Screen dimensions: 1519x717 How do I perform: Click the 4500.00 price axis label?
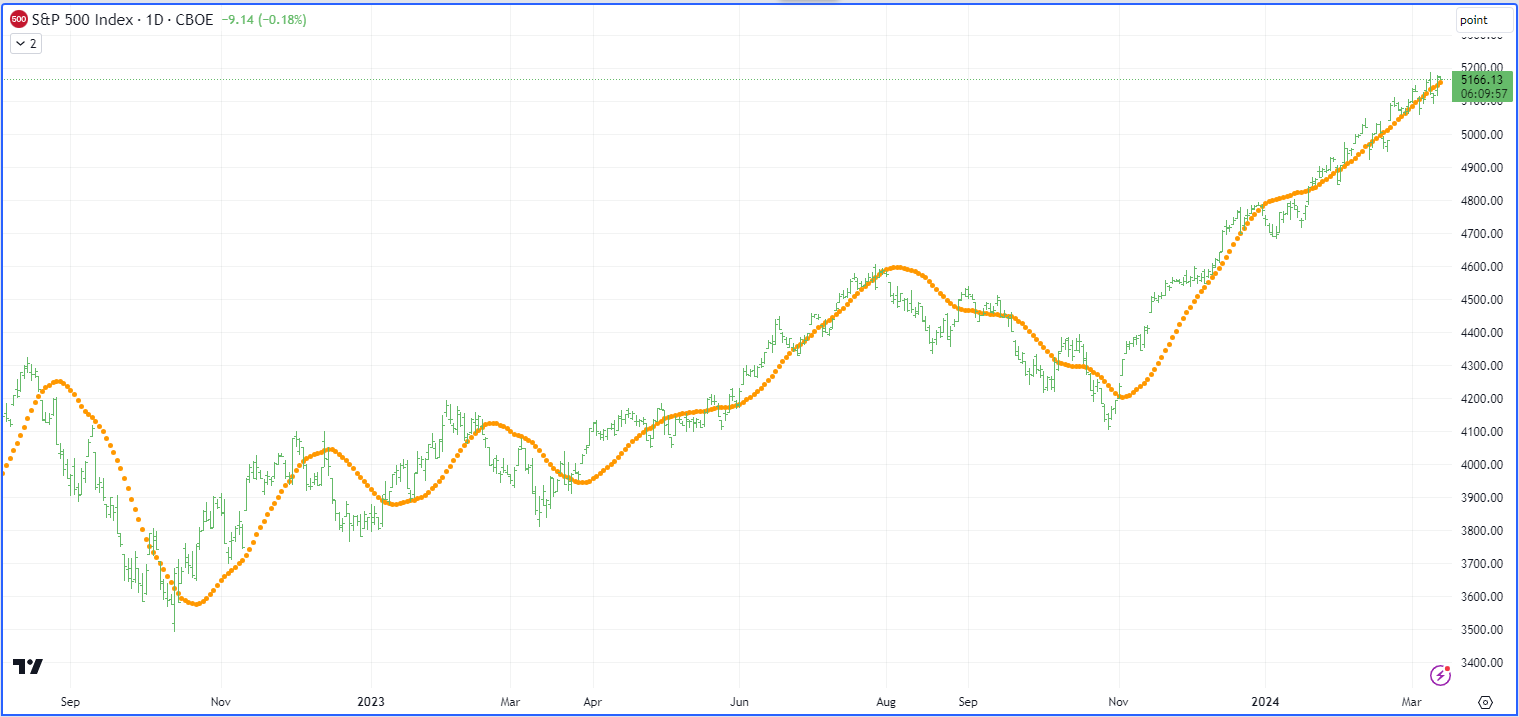click(1483, 300)
